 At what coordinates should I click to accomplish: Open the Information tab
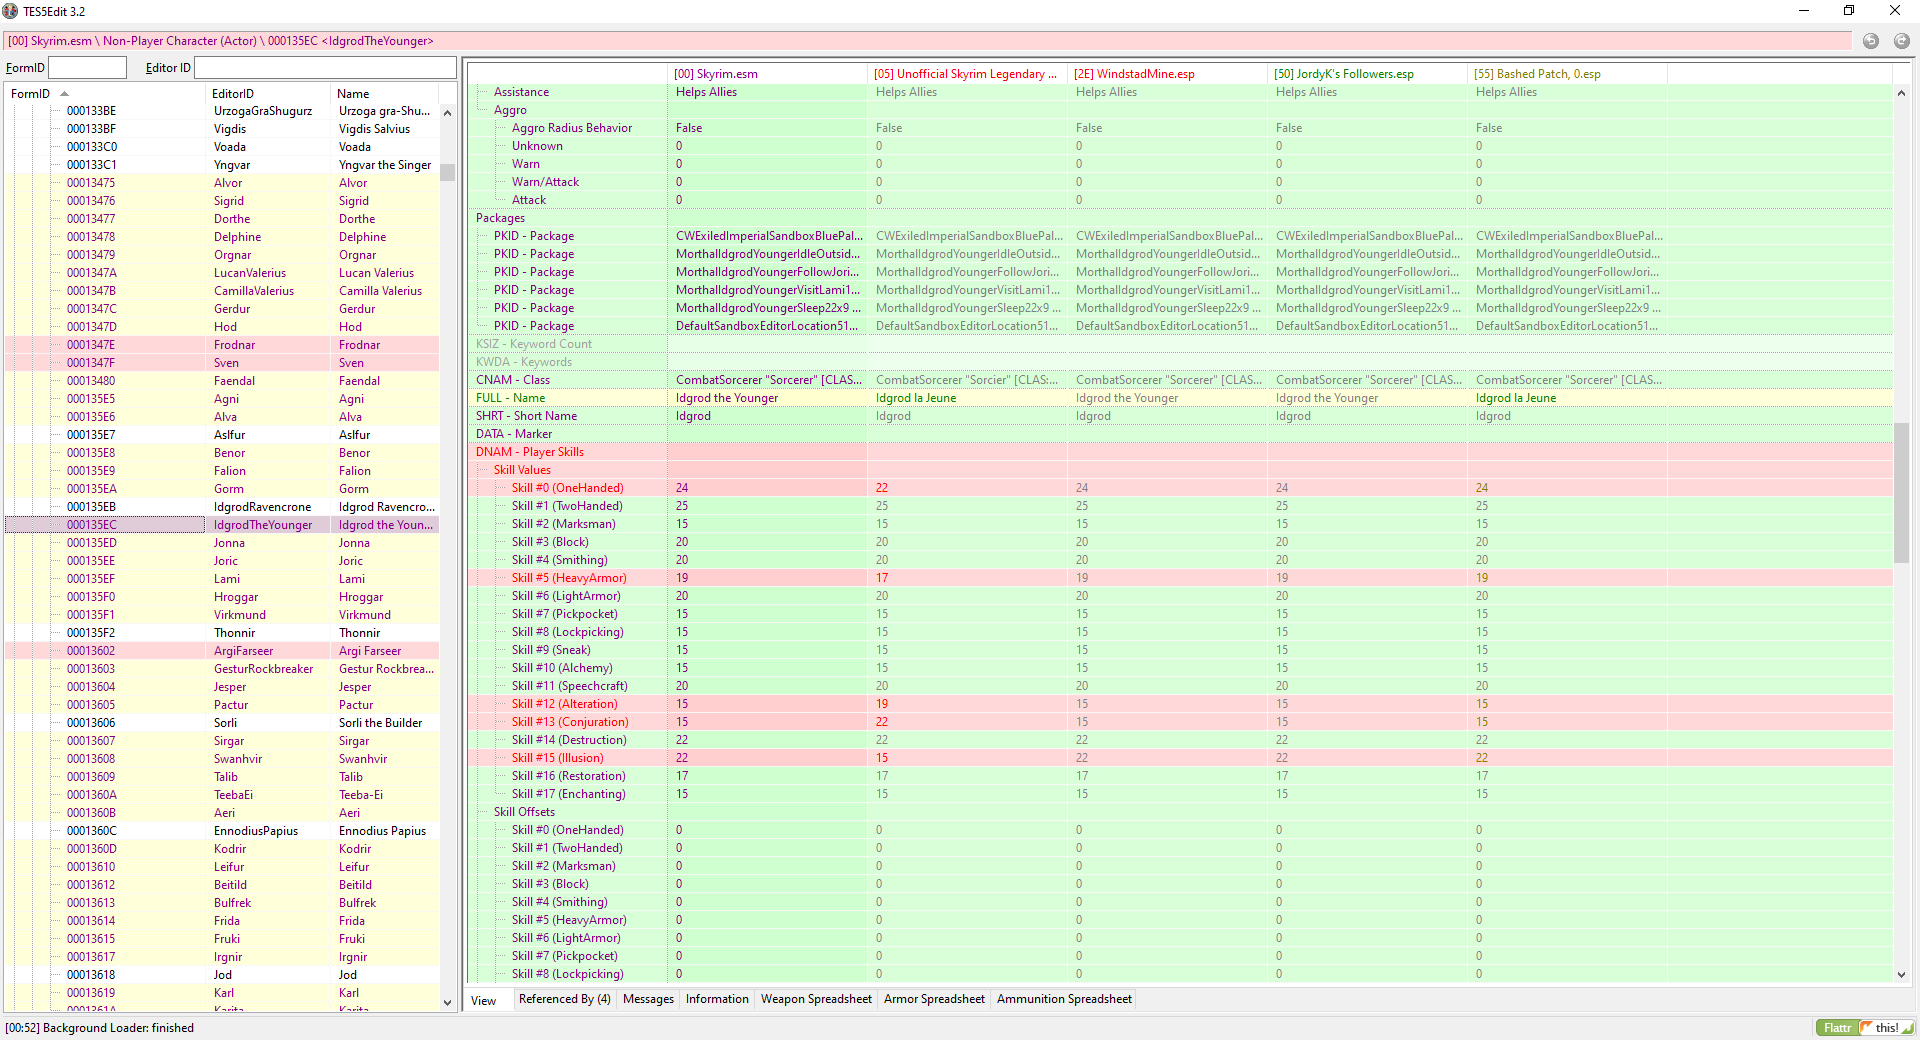(x=717, y=999)
